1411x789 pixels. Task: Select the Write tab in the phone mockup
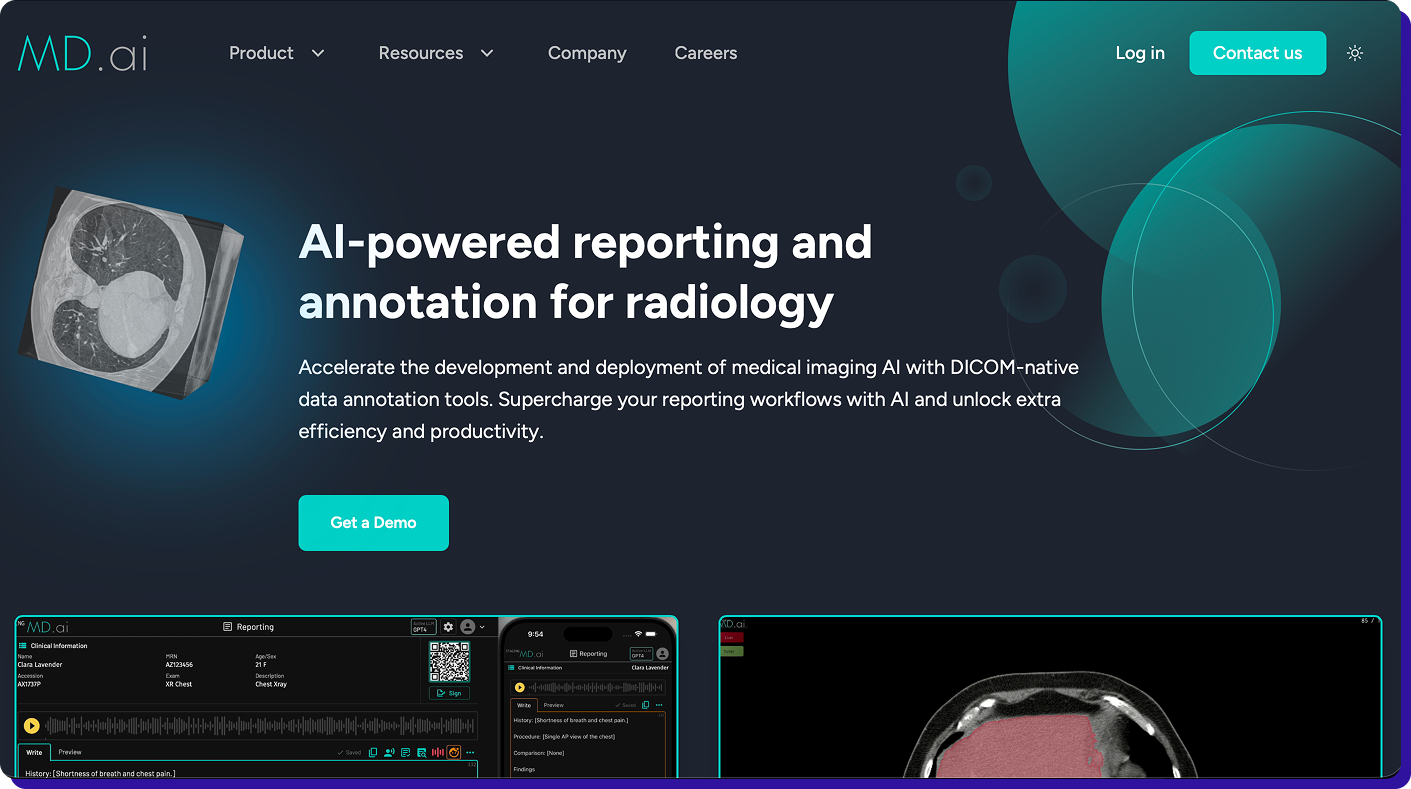pos(524,705)
